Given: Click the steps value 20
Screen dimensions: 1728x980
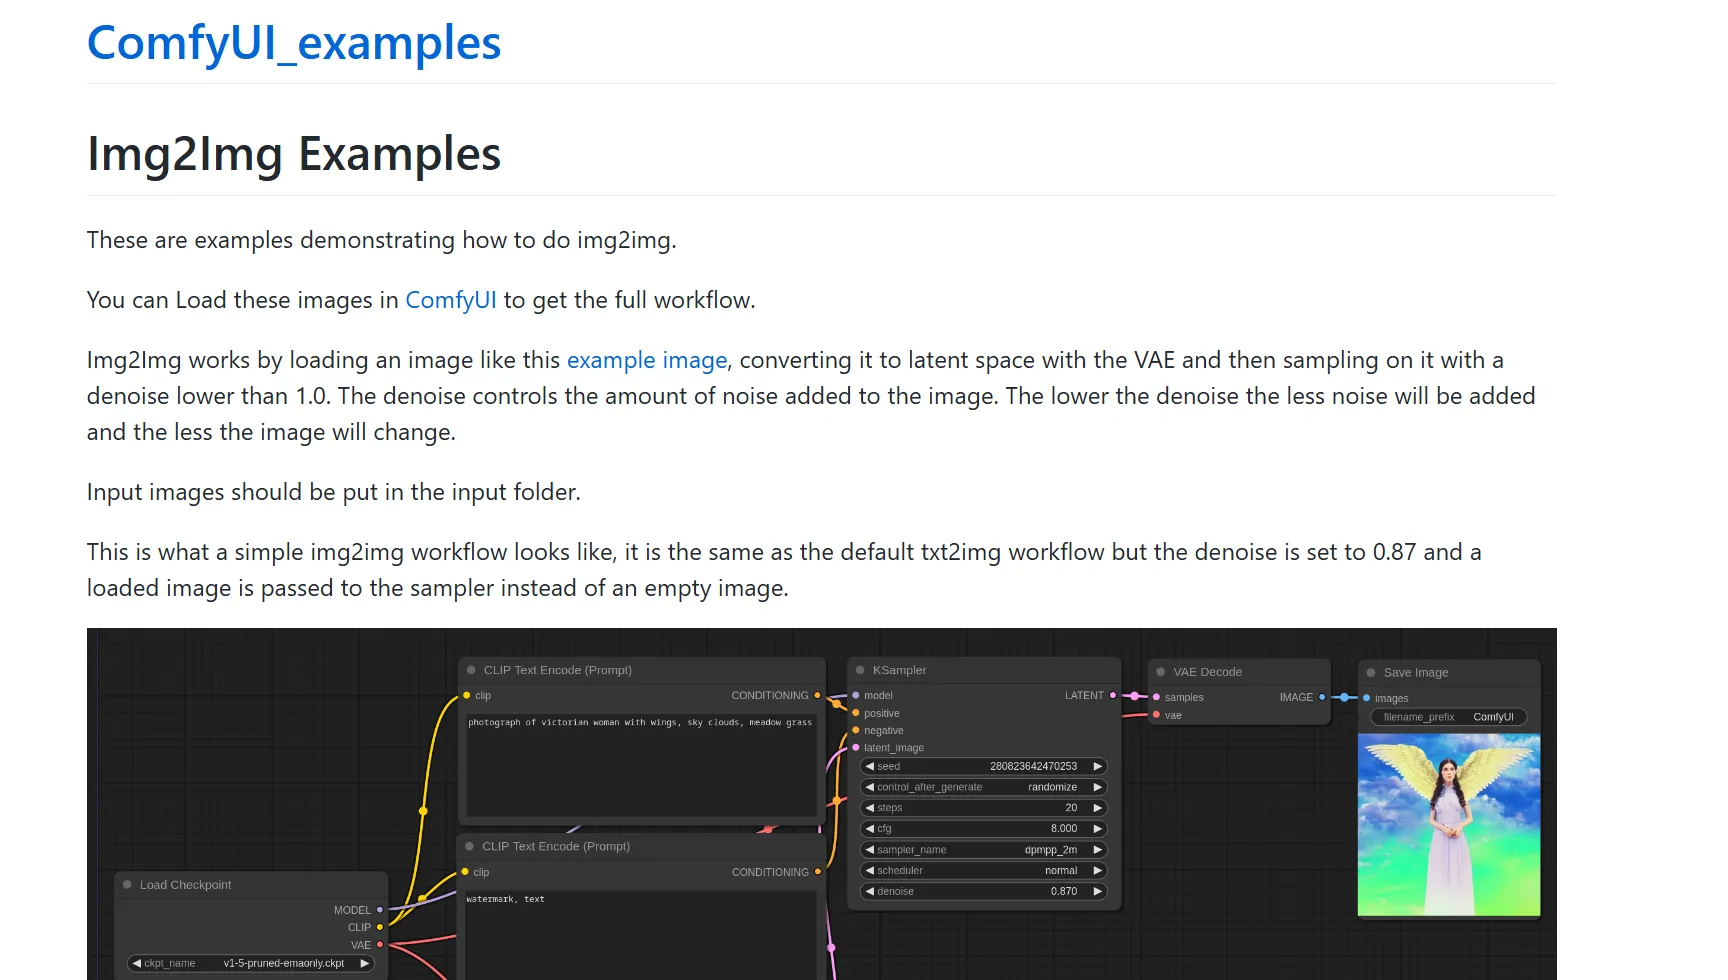Looking at the screenshot, I should click(1071, 808).
